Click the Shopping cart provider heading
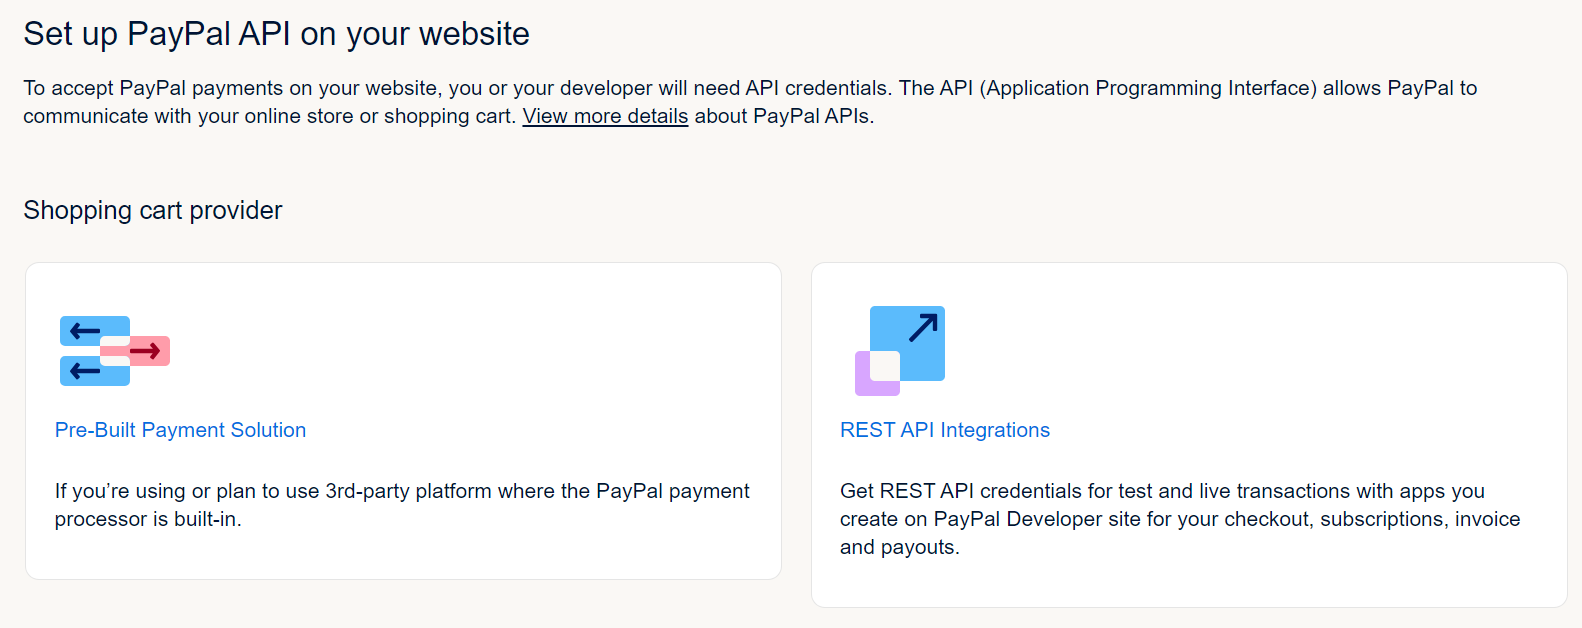1582x628 pixels. tap(153, 210)
